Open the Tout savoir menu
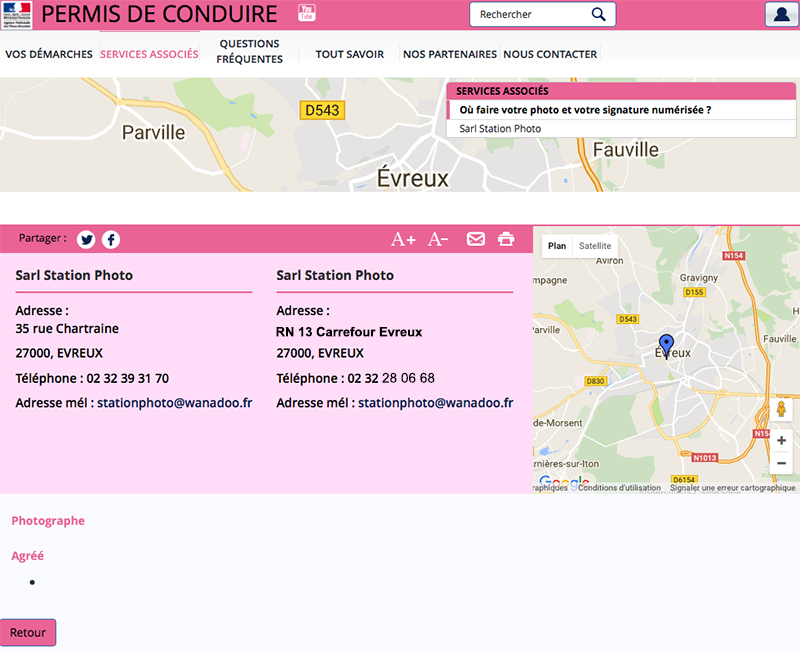 [x=349, y=54]
